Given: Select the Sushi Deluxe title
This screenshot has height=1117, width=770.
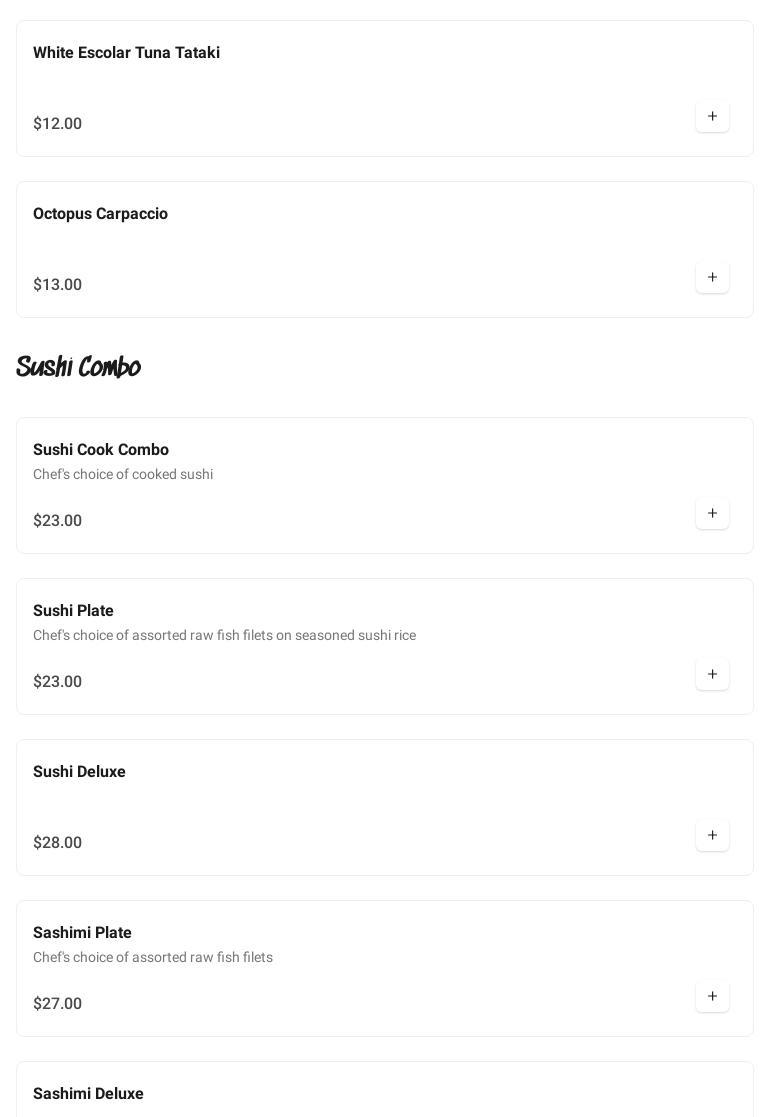Looking at the screenshot, I should pos(79,772).
